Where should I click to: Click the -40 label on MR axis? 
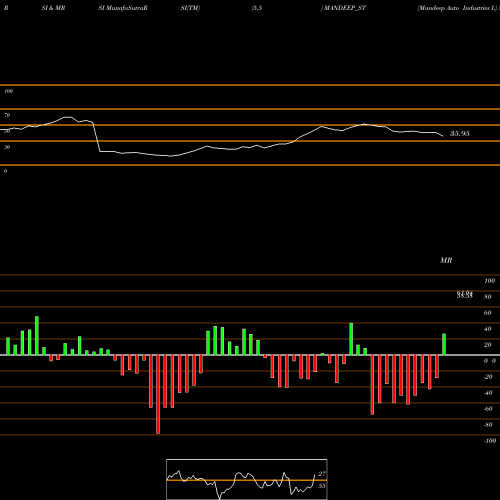pos(488,393)
